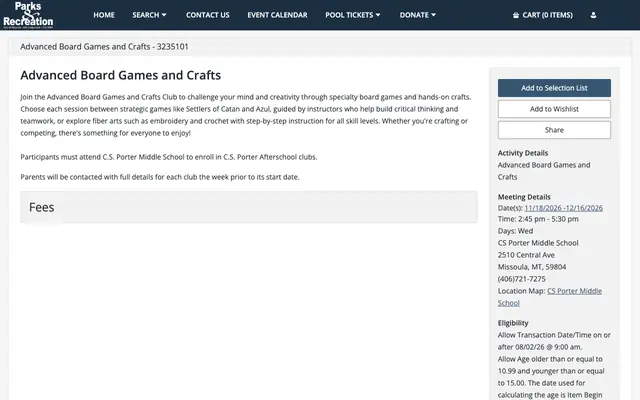
Task: Expand the Pool Tickets dropdown
Action: point(353,15)
